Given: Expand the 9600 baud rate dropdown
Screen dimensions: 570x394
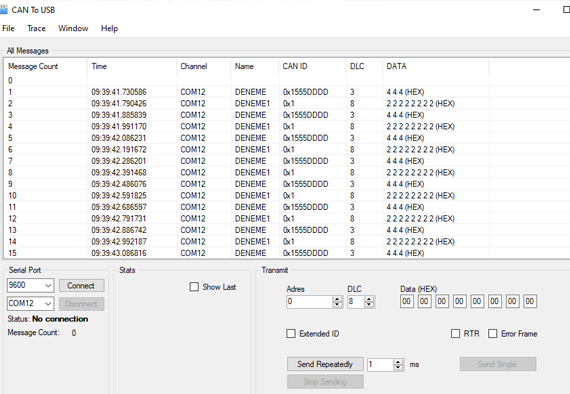Looking at the screenshot, I should [48, 286].
